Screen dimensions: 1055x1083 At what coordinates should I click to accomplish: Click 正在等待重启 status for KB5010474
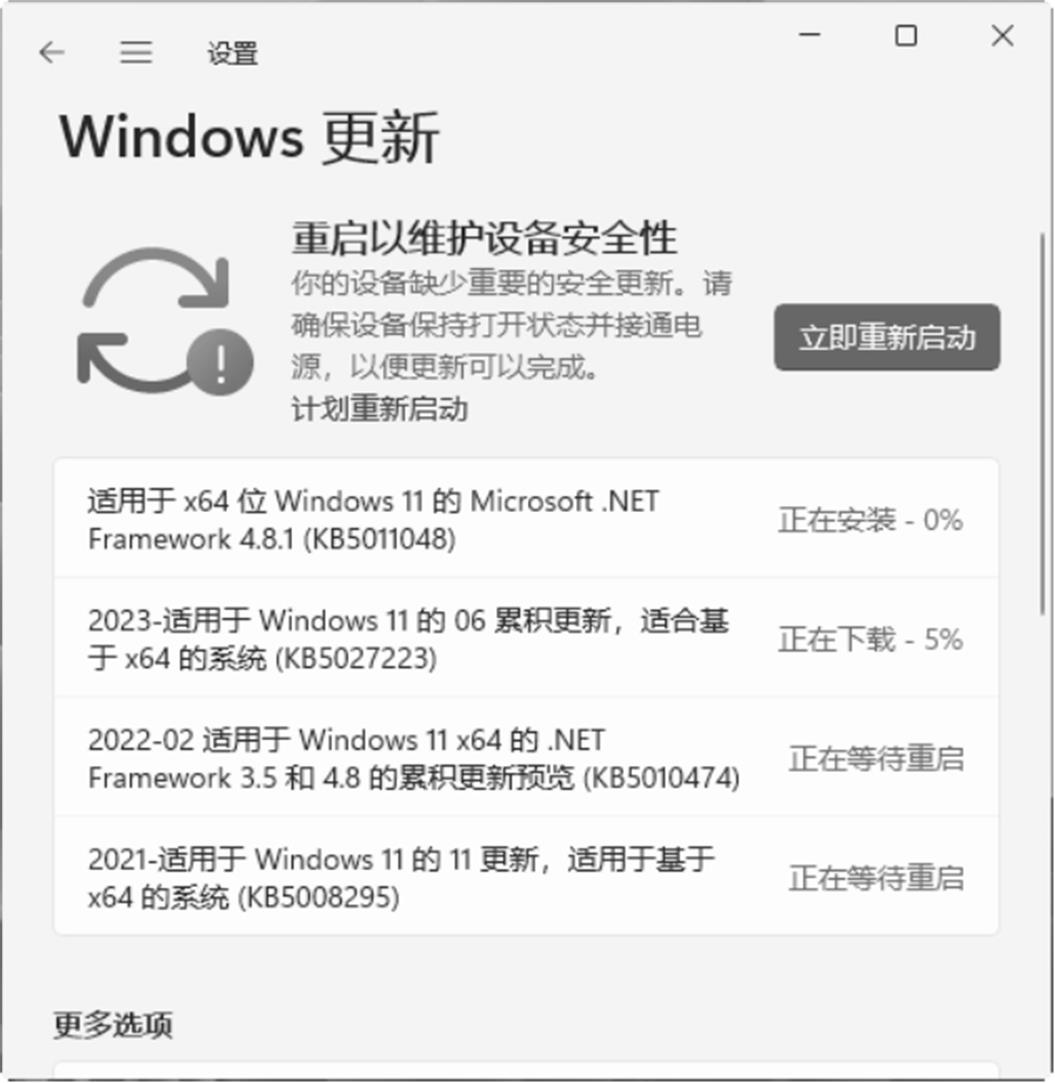[876, 758]
